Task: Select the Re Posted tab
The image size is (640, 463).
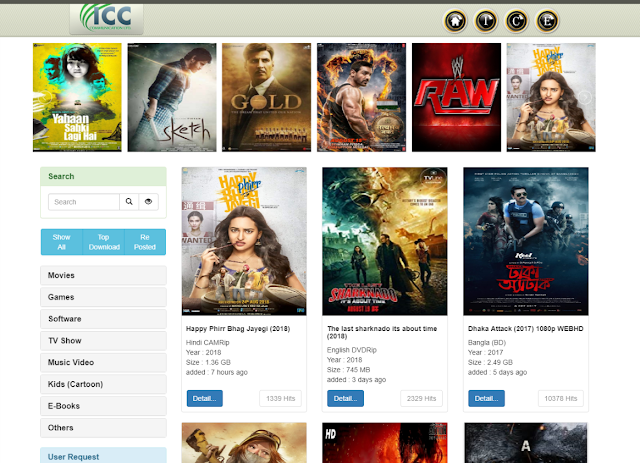Action: (x=145, y=242)
